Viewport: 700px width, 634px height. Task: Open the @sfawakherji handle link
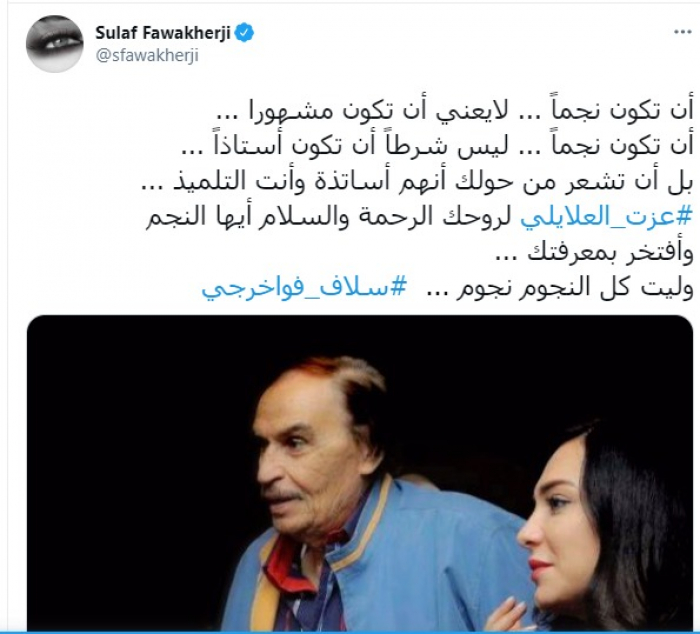coord(147,56)
